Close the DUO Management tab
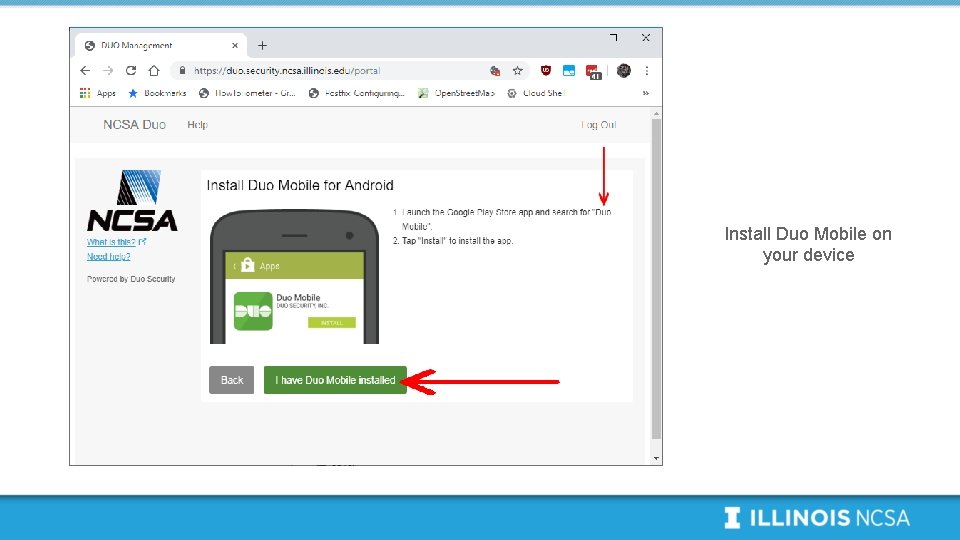This screenshot has width=960, height=540. (235, 45)
